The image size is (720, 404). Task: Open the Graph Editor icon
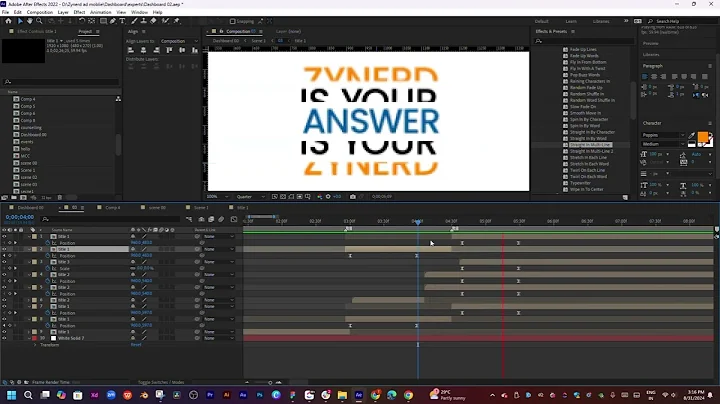[234, 219]
